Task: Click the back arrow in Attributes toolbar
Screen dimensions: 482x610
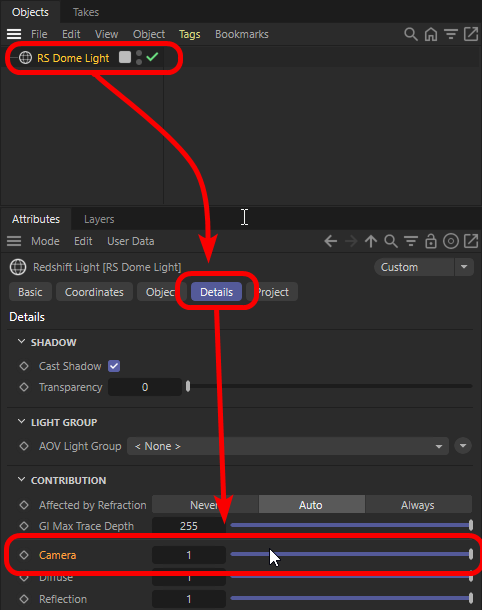Action: tap(331, 241)
